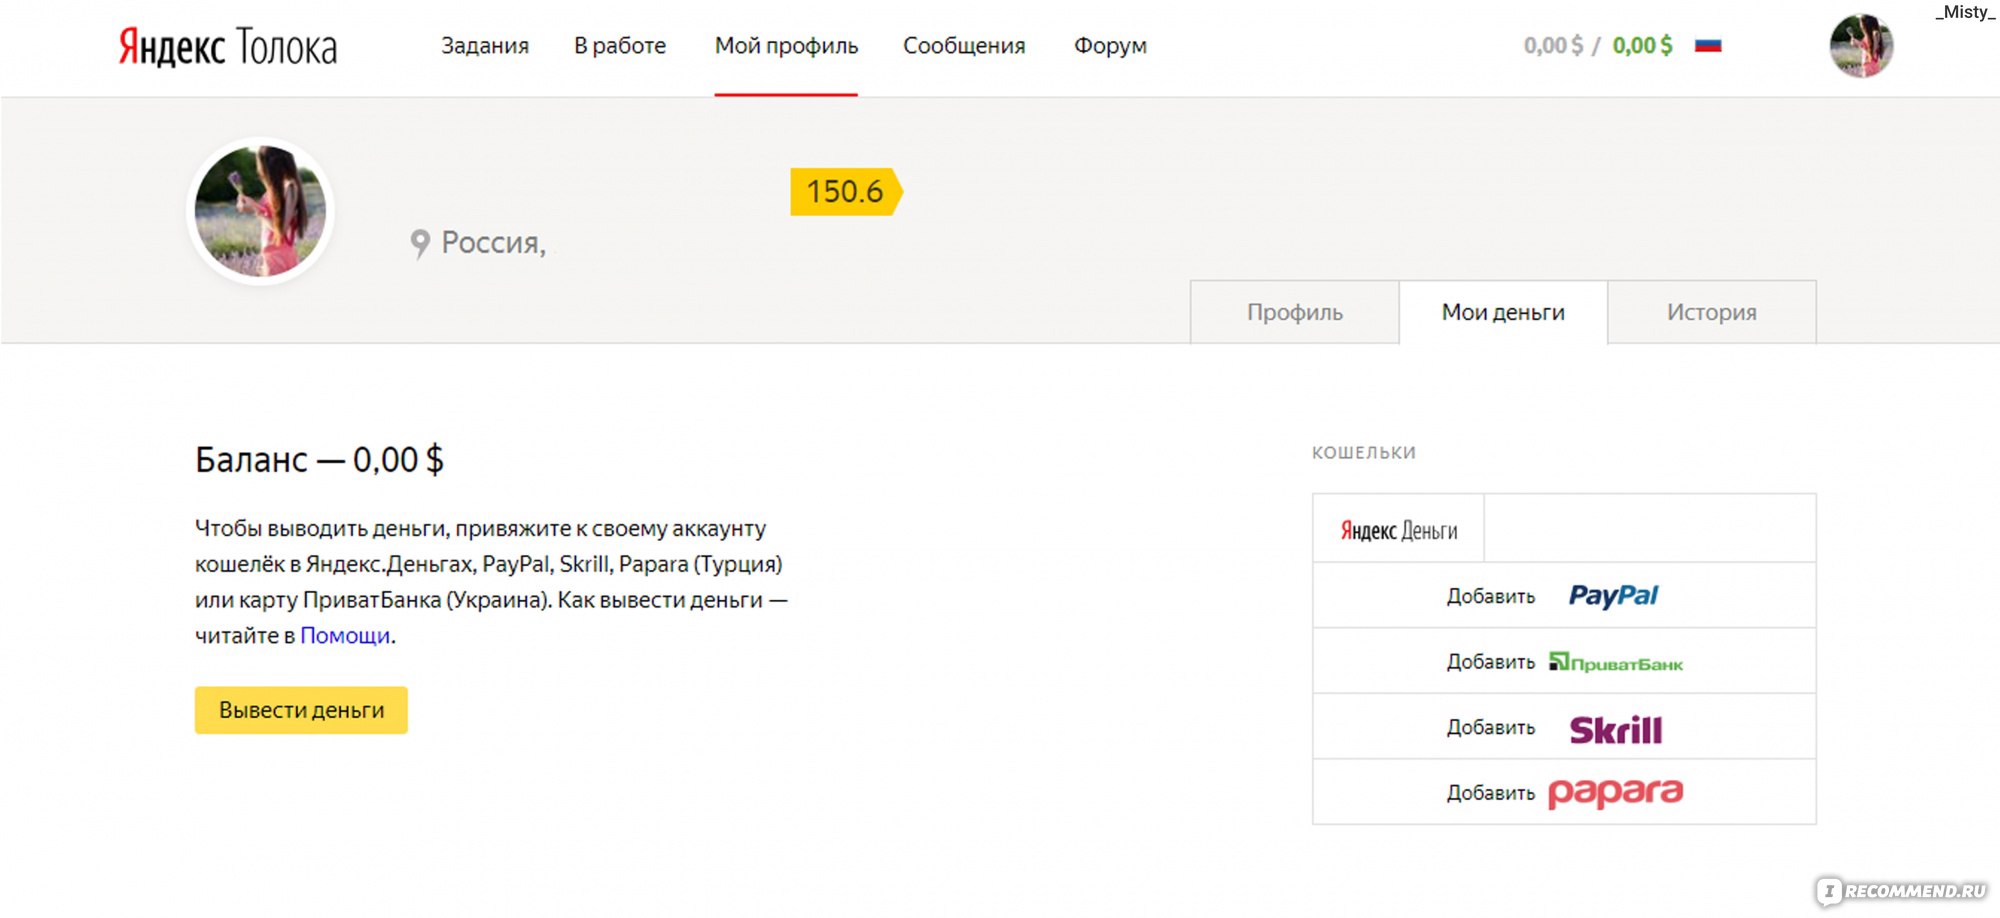Open Сообщения in the top menu
Image resolution: width=2000 pixels, height=918 pixels.
tap(964, 46)
